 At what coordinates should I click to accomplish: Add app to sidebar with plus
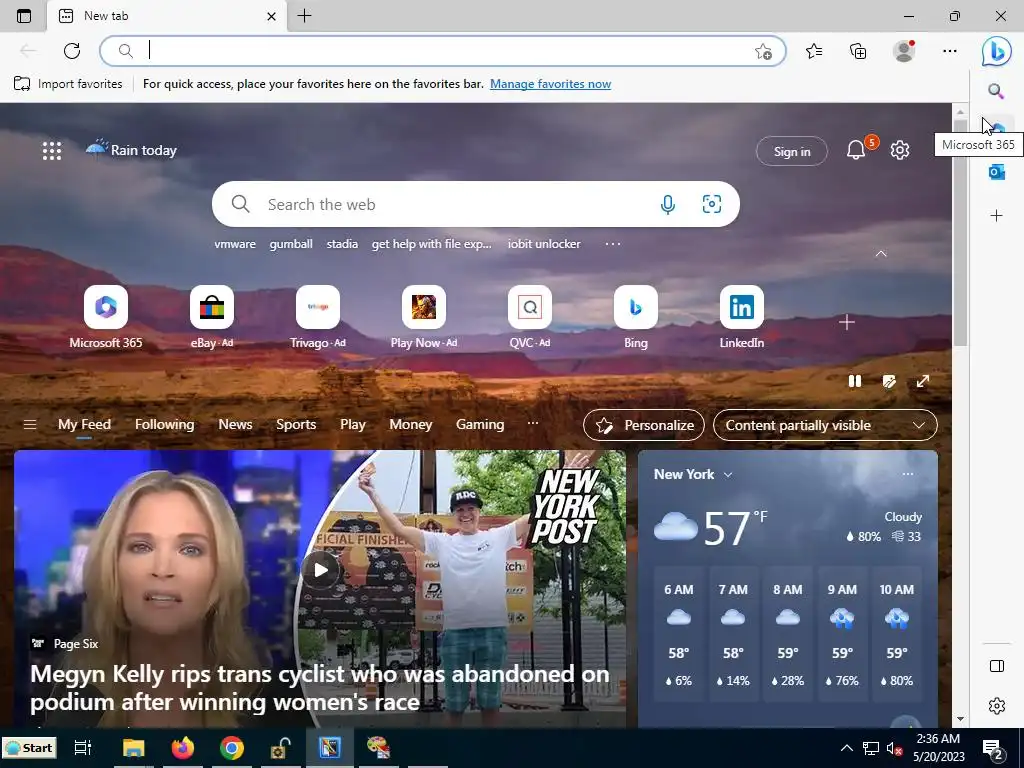[996, 216]
